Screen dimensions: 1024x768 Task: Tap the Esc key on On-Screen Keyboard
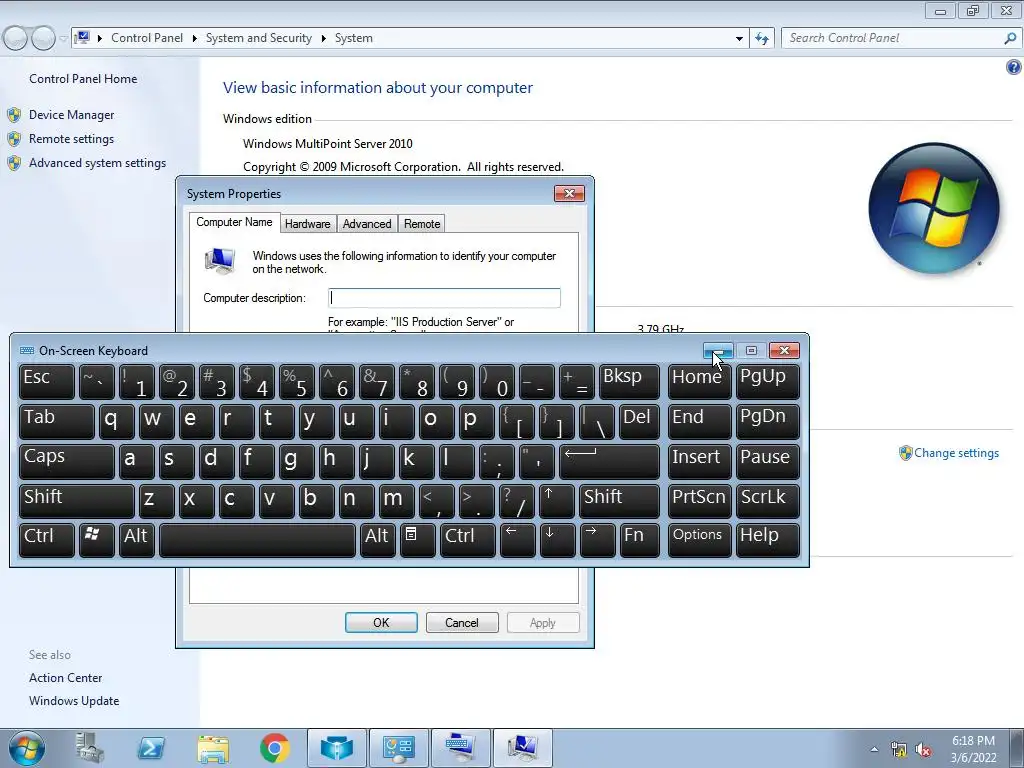click(47, 382)
